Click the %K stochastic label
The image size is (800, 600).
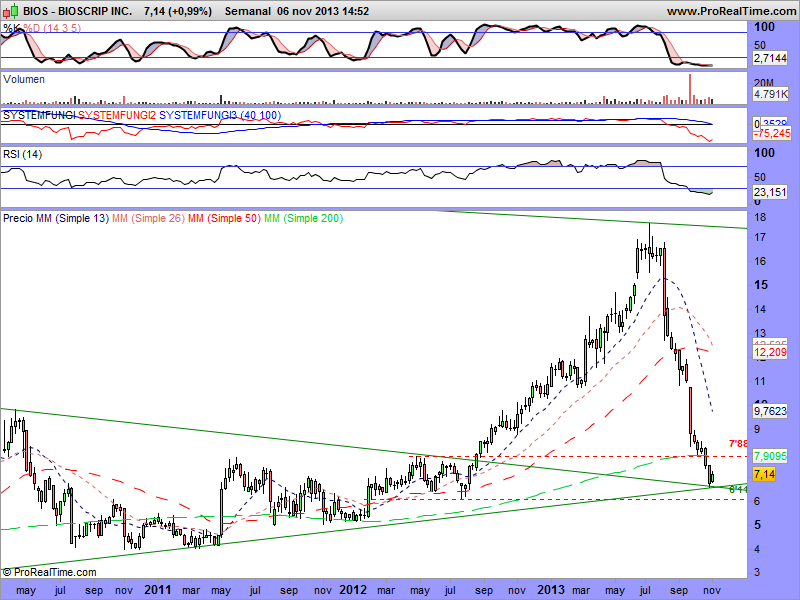(x=12, y=28)
